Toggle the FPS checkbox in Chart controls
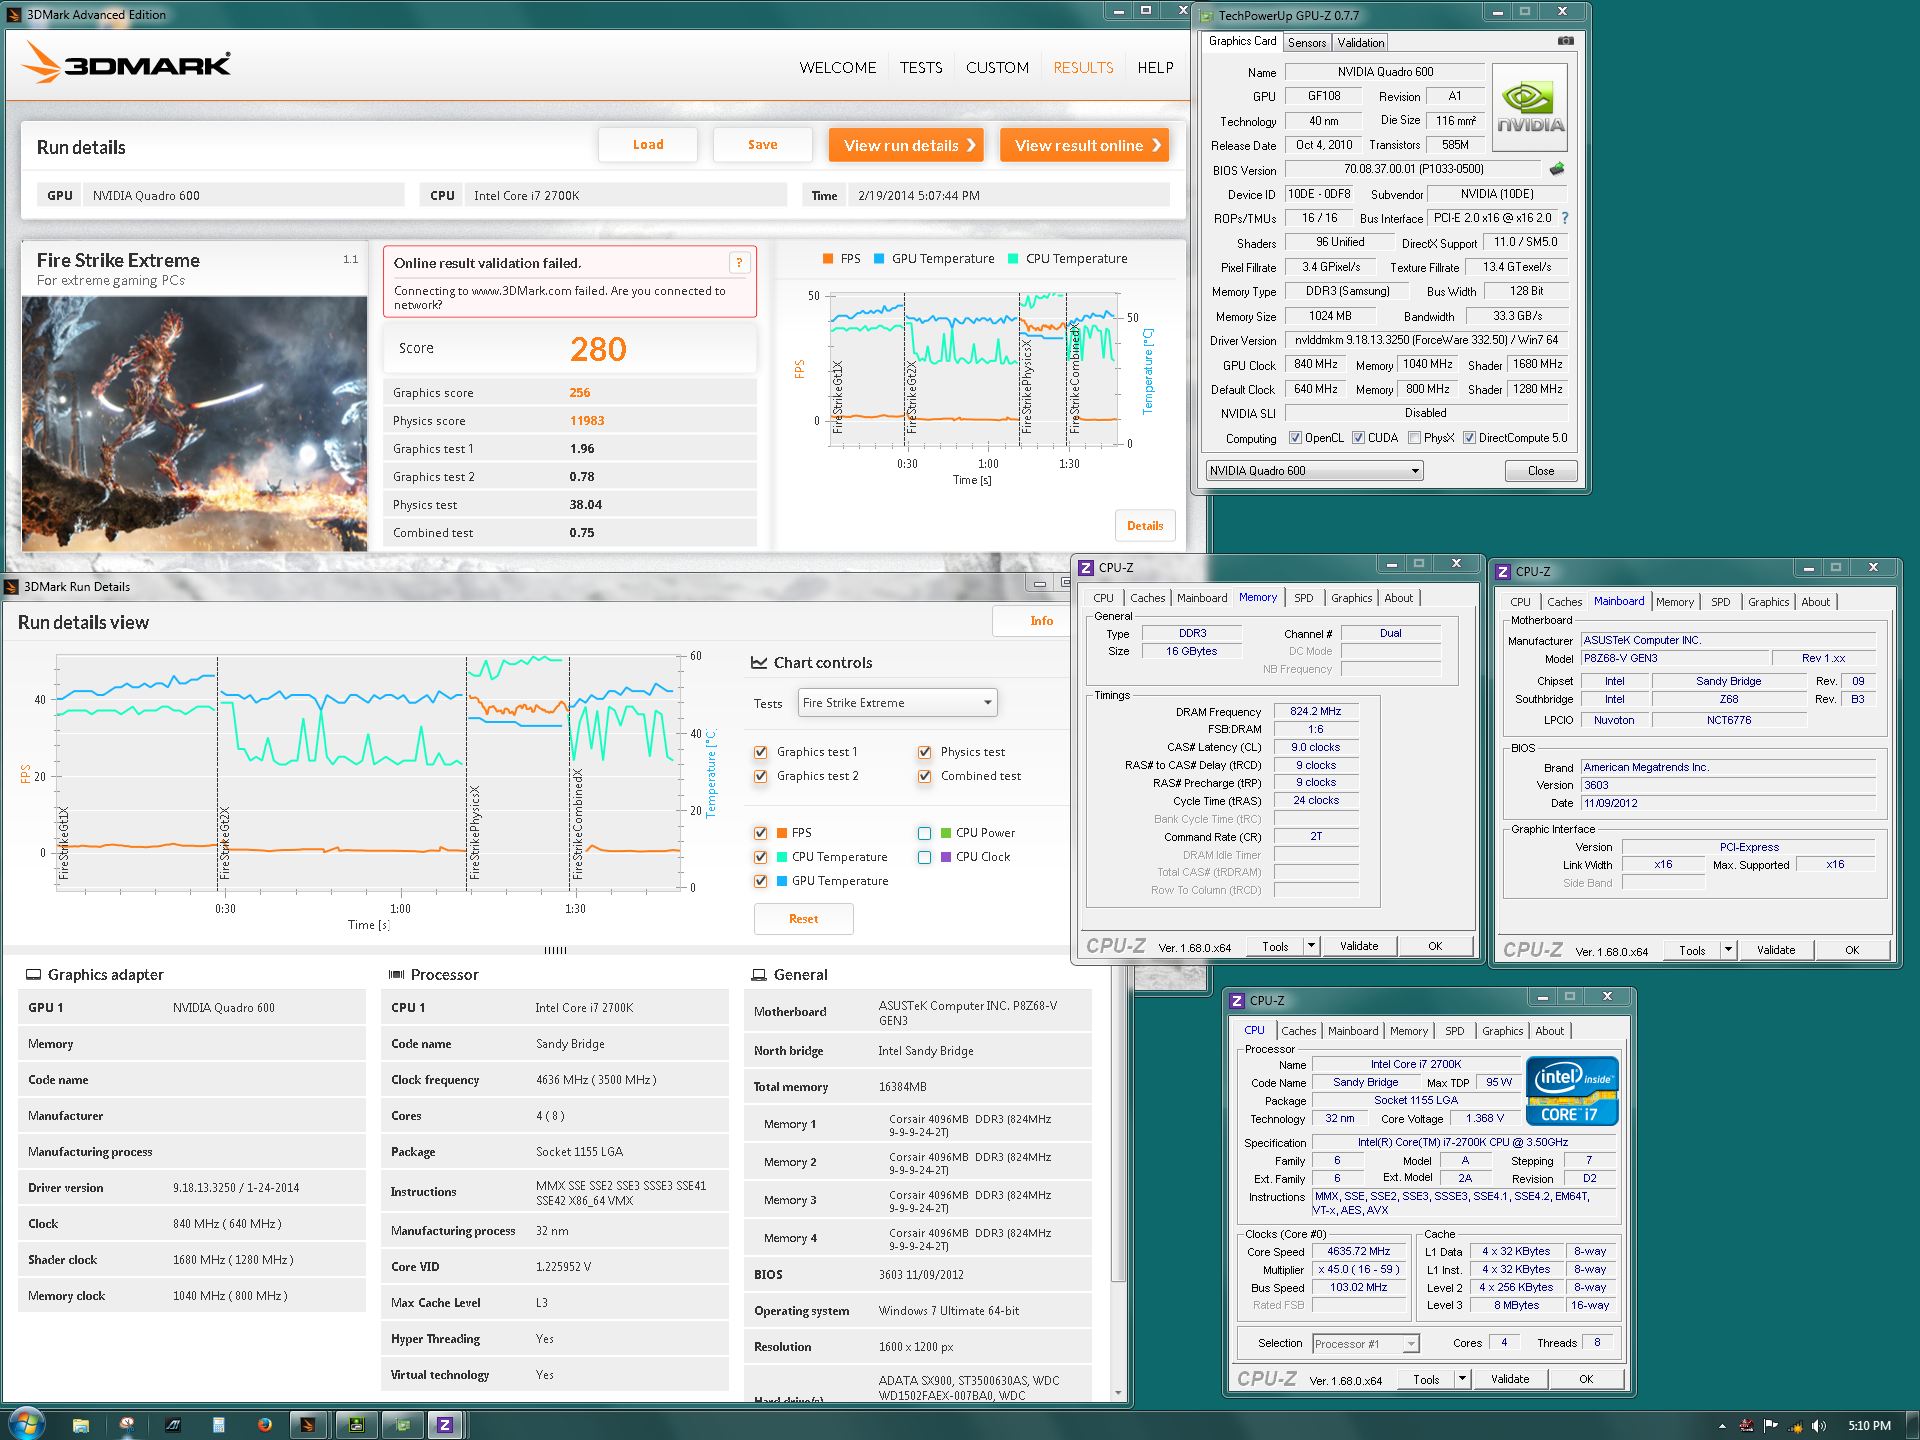 [x=760, y=833]
